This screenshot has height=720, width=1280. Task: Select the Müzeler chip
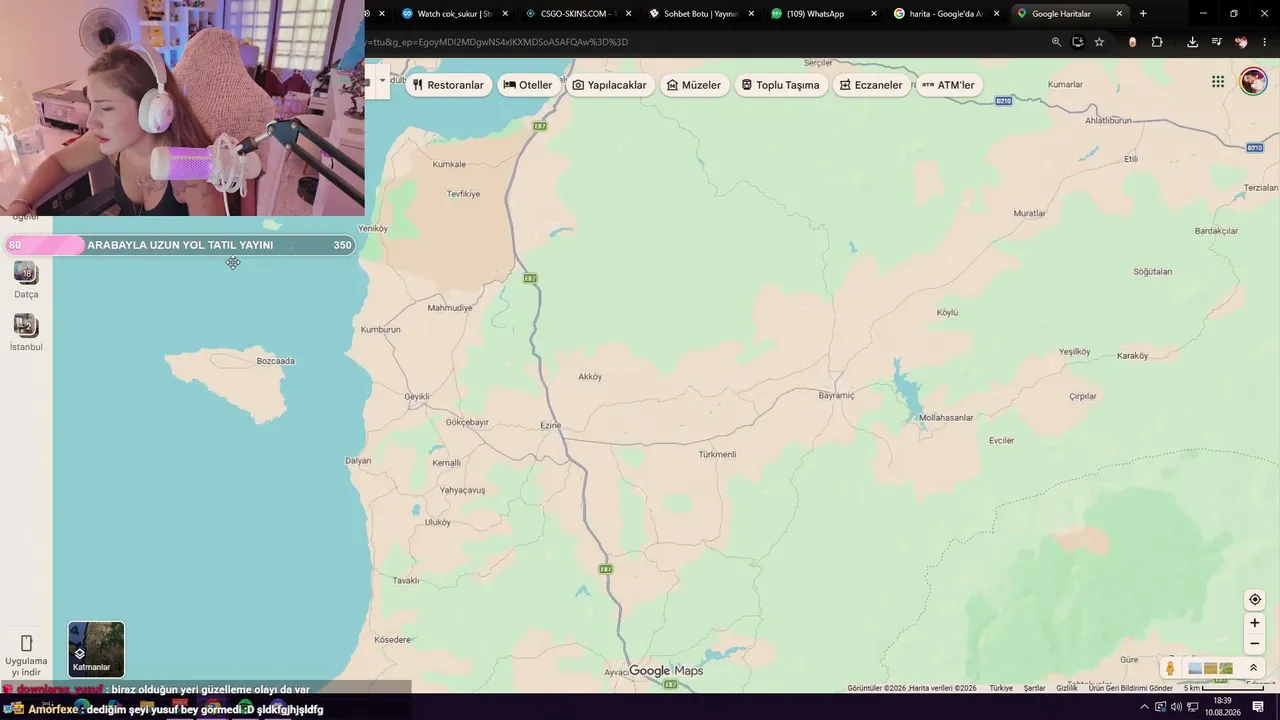coord(694,85)
